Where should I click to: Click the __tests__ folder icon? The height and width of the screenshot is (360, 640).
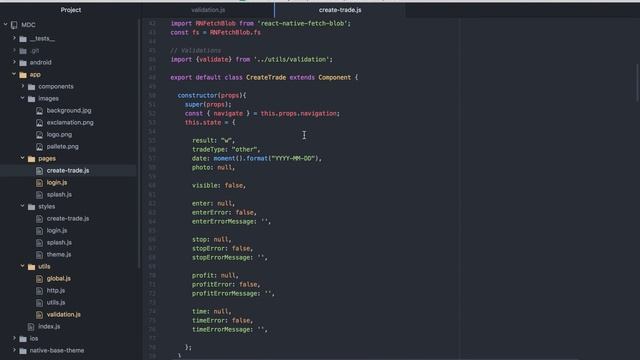pyautogui.click(x=23, y=39)
